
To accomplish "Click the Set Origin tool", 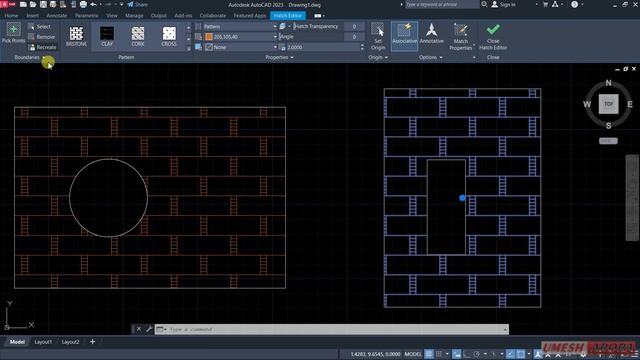I will point(378,36).
